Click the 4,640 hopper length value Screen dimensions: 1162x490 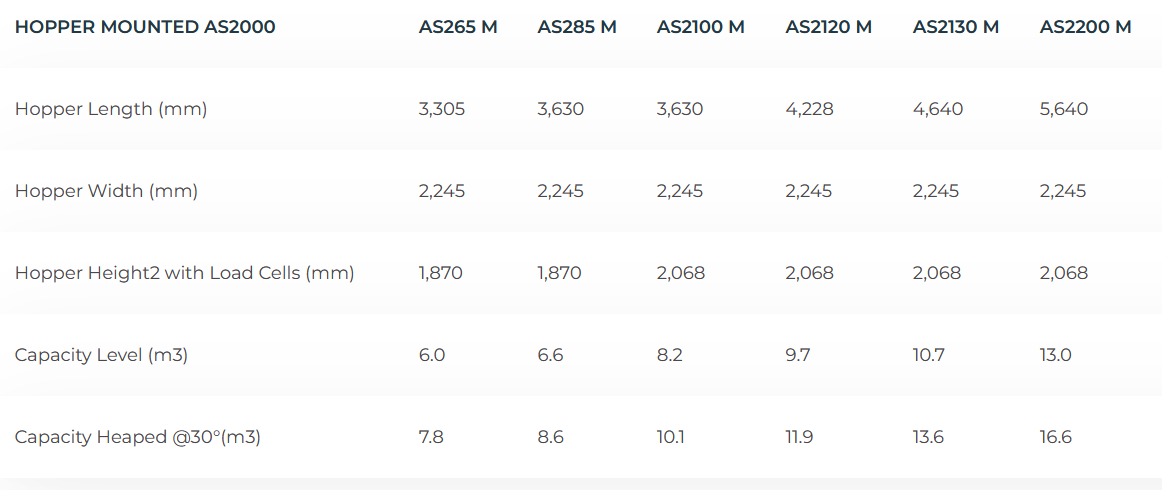pyautogui.click(x=937, y=109)
